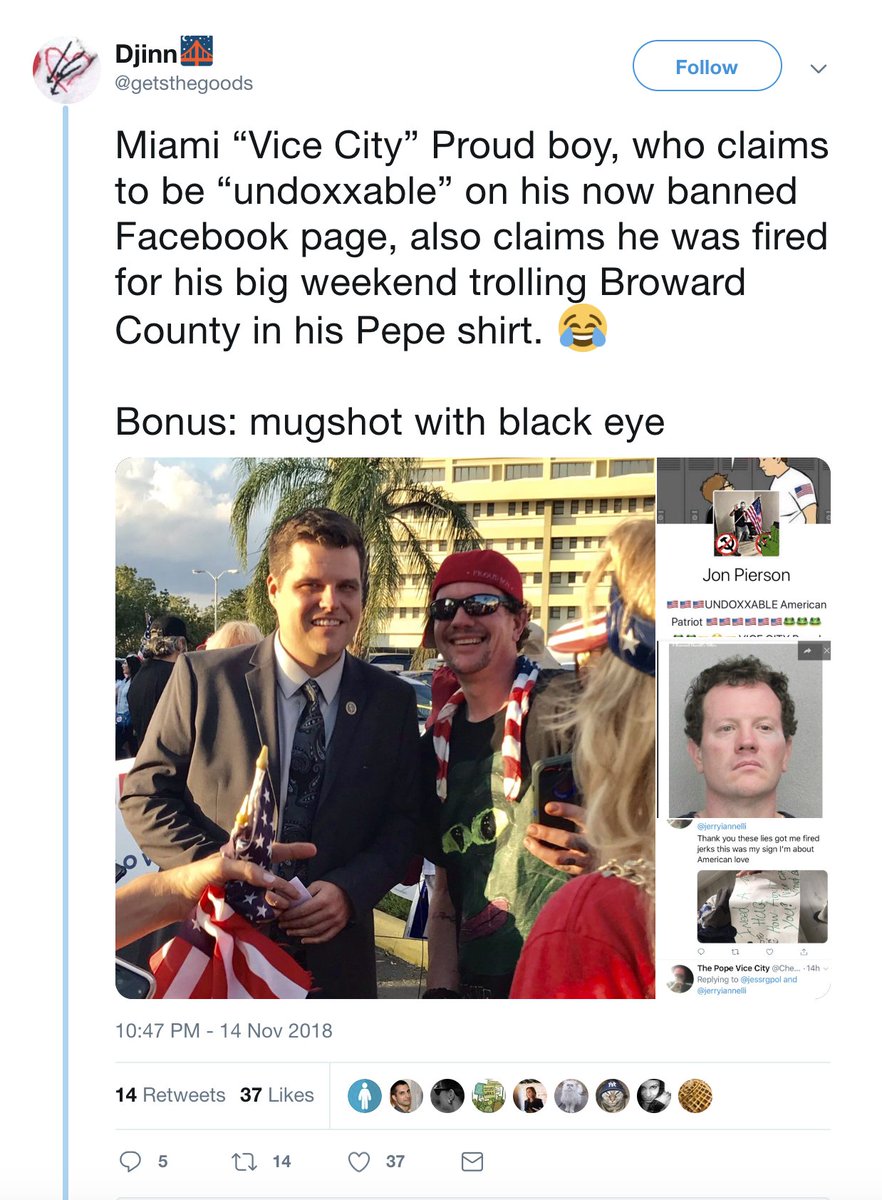Click the first blue liker avatar
This screenshot has height=1200, width=882.
(365, 1096)
